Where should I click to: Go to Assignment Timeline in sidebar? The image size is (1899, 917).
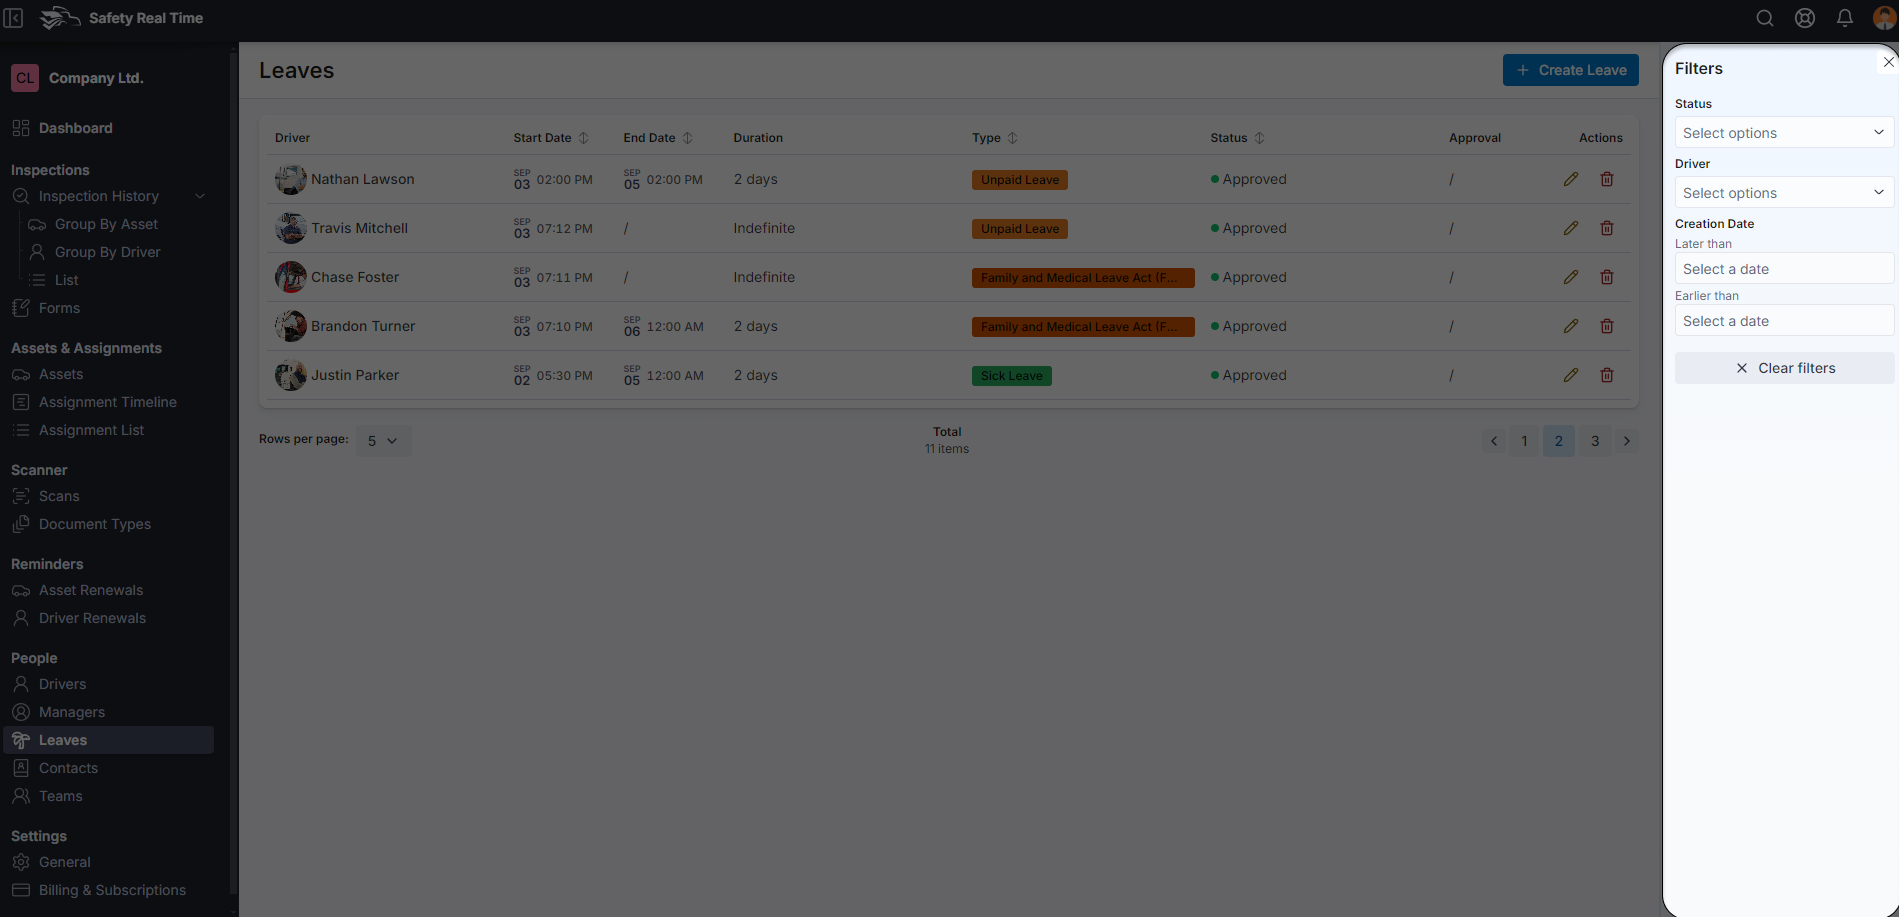coord(107,402)
